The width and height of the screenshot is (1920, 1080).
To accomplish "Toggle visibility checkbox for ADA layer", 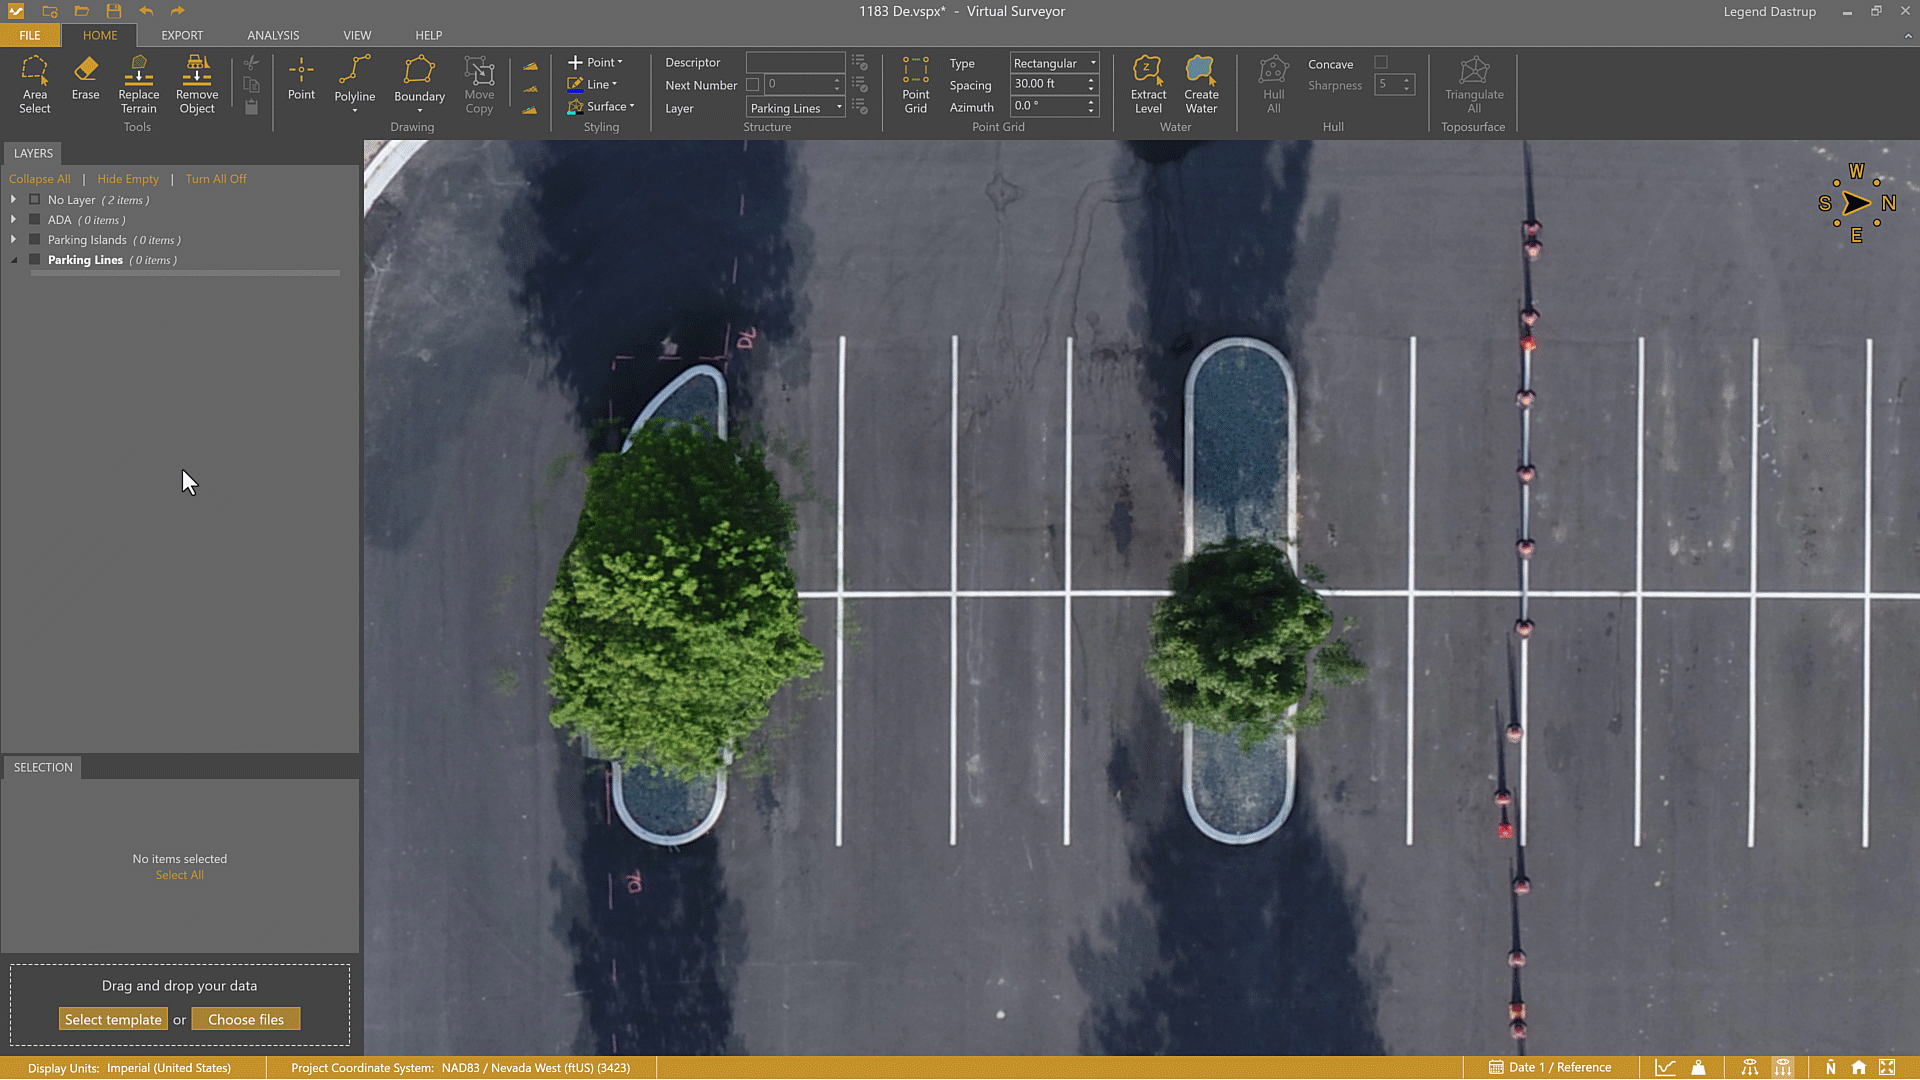I will click(35, 220).
